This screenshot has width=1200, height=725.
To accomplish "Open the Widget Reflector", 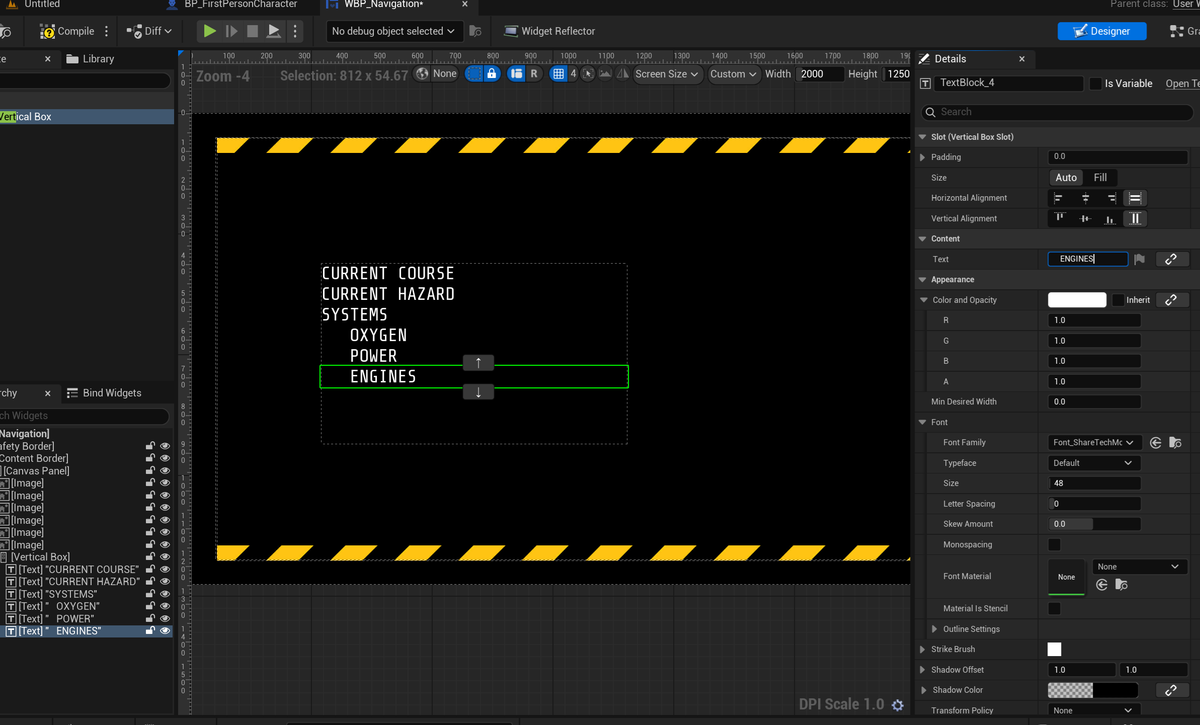I will tap(549, 31).
